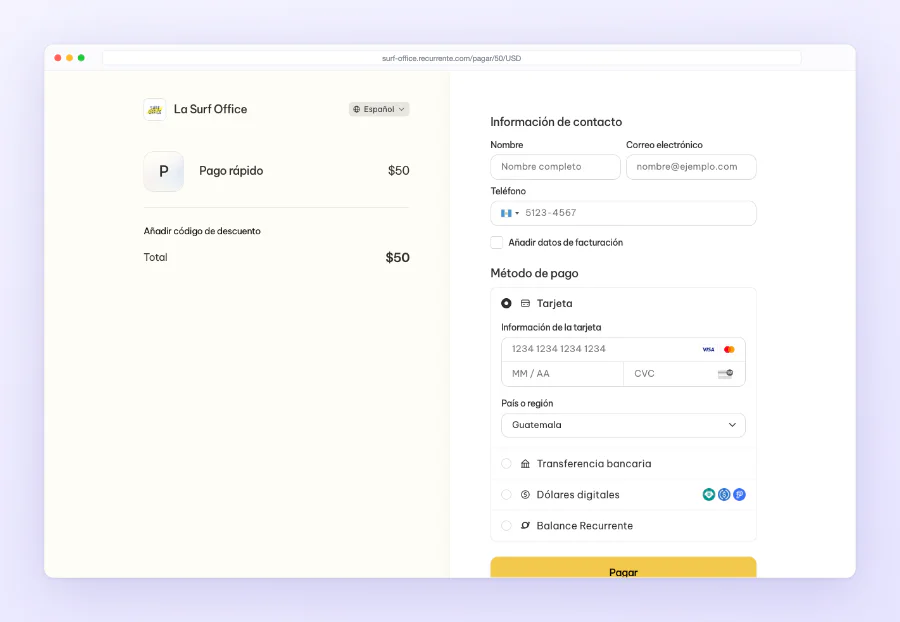Click the Transferencia bancaria label
The width and height of the screenshot is (900, 622).
coord(594,464)
